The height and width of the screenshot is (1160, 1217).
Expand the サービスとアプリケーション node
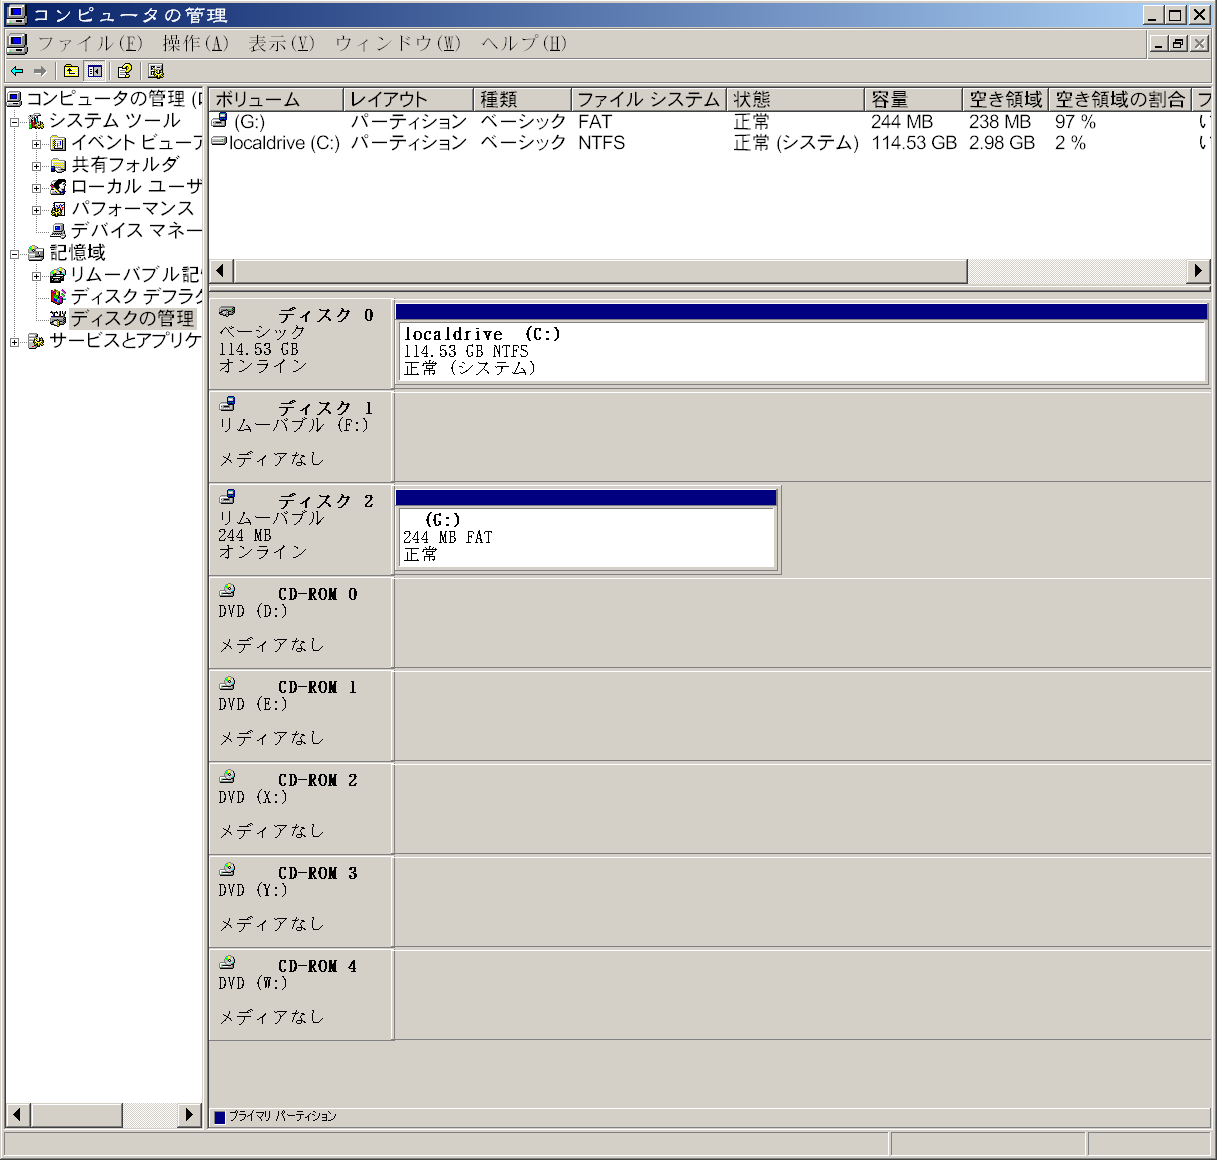[x=15, y=342]
